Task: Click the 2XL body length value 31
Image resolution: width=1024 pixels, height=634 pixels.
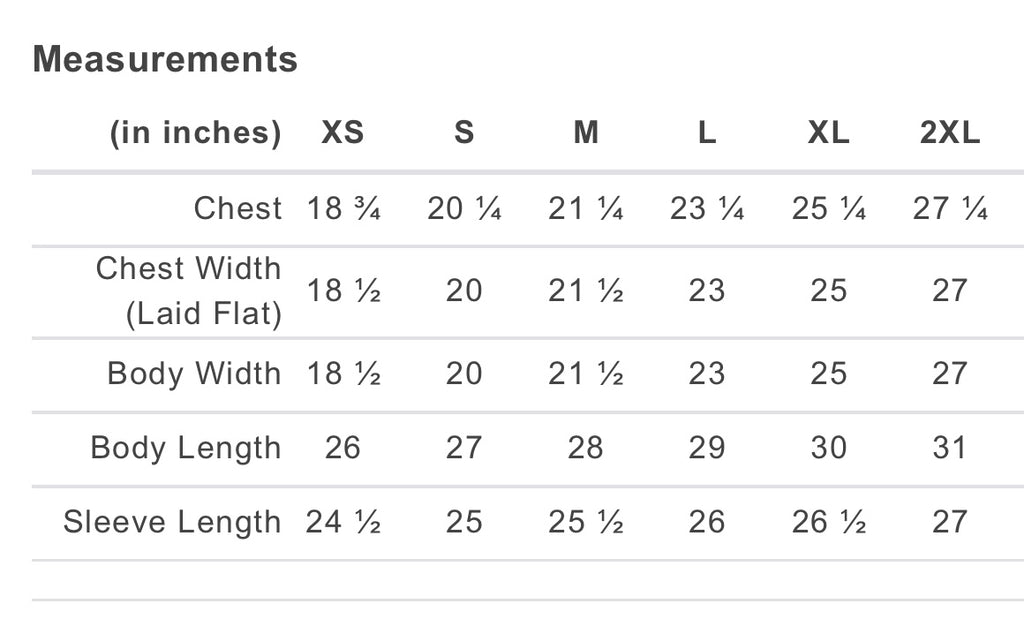Action: [x=950, y=448]
